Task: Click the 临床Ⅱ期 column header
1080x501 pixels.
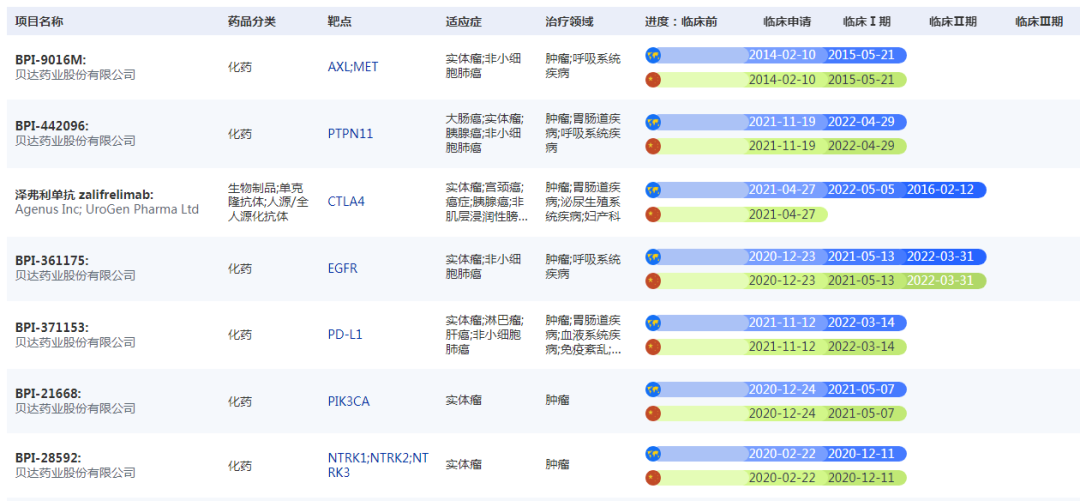Action: pyautogui.click(x=953, y=21)
